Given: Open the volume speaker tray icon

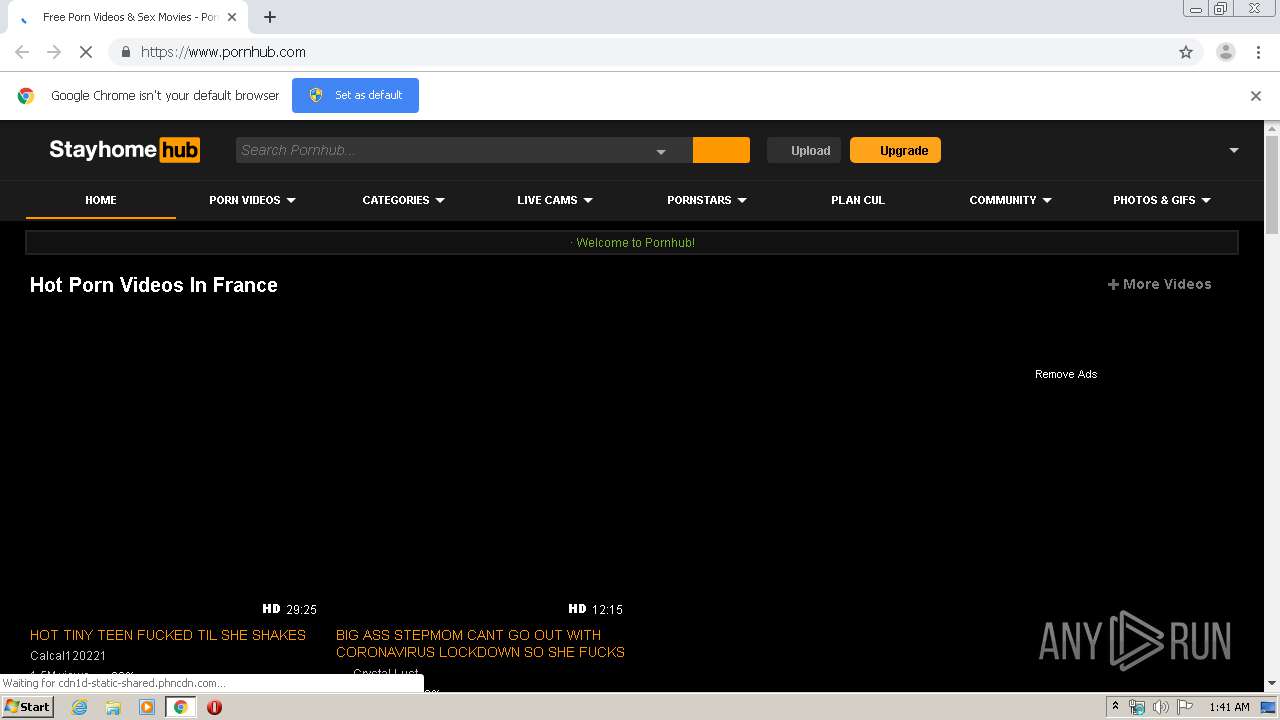Looking at the screenshot, I should coord(1161,707).
